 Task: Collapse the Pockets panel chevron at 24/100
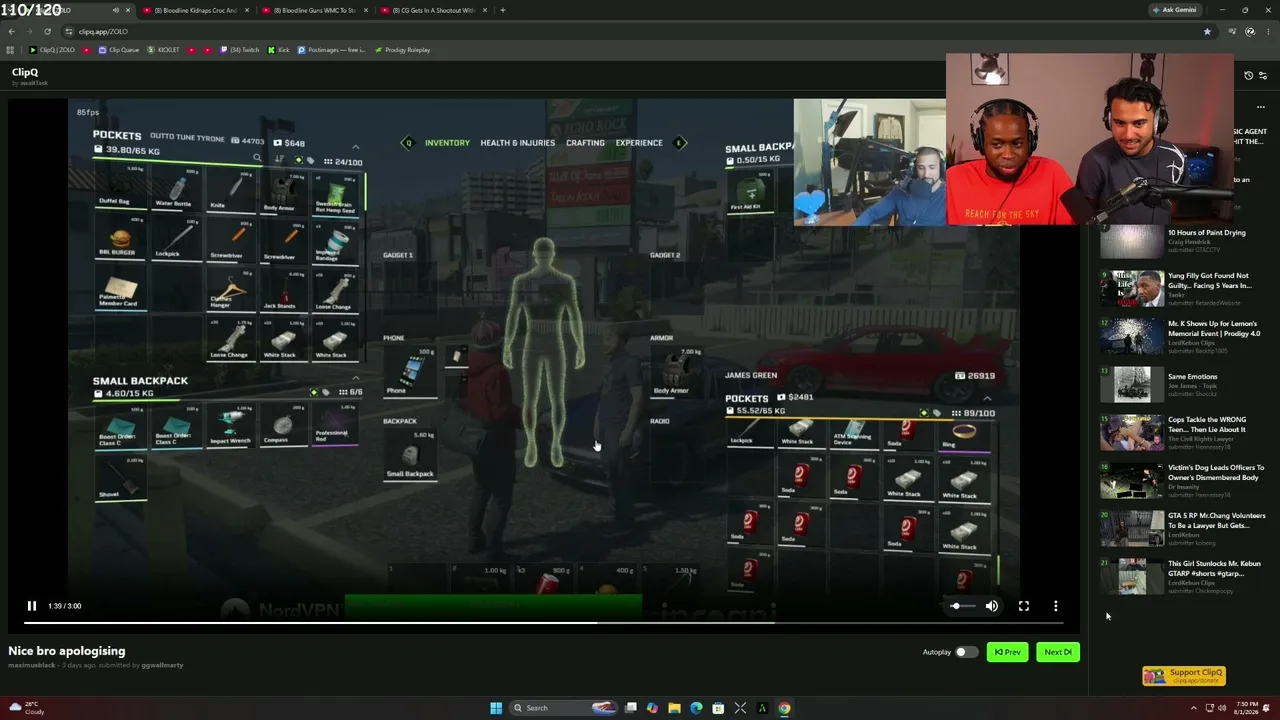pos(355,147)
